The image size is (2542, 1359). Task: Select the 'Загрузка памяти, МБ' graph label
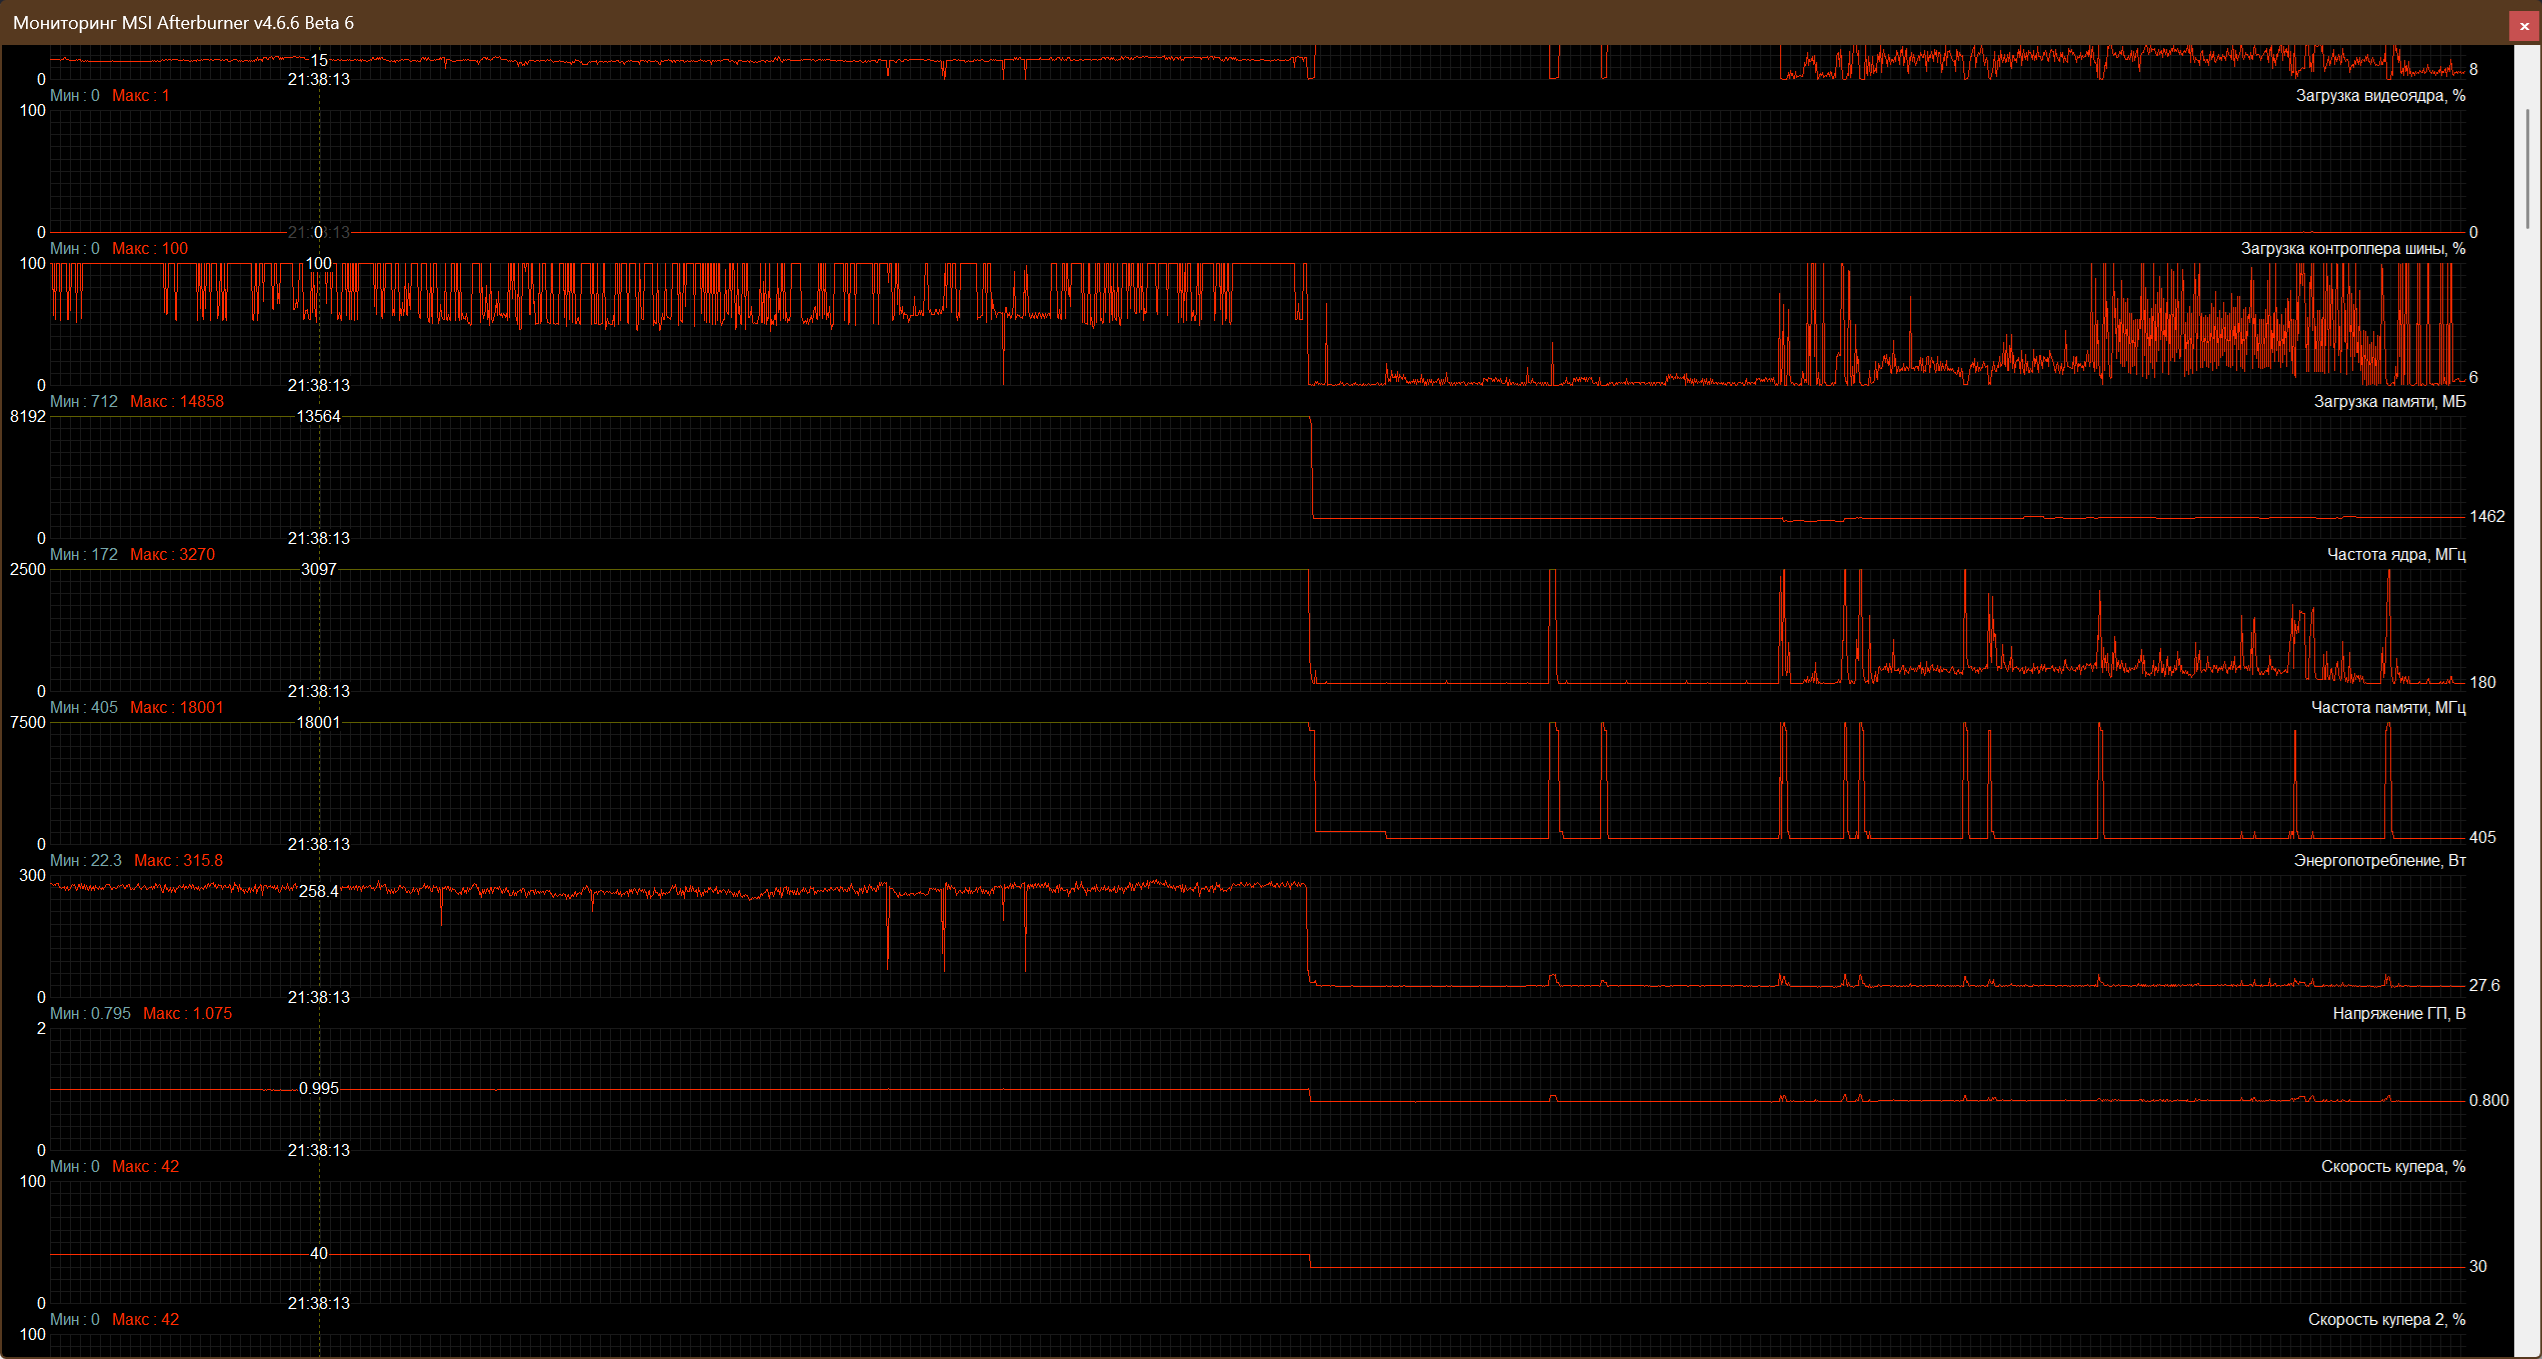[2388, 402]
